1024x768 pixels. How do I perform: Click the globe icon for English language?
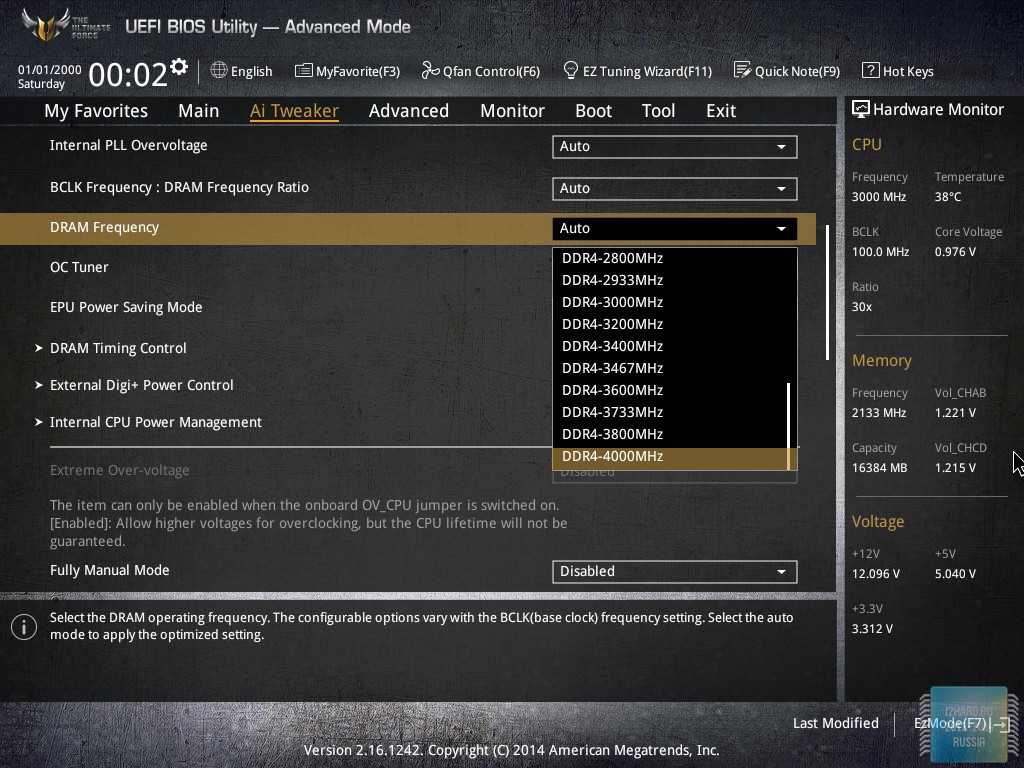[x=219, y=71]
